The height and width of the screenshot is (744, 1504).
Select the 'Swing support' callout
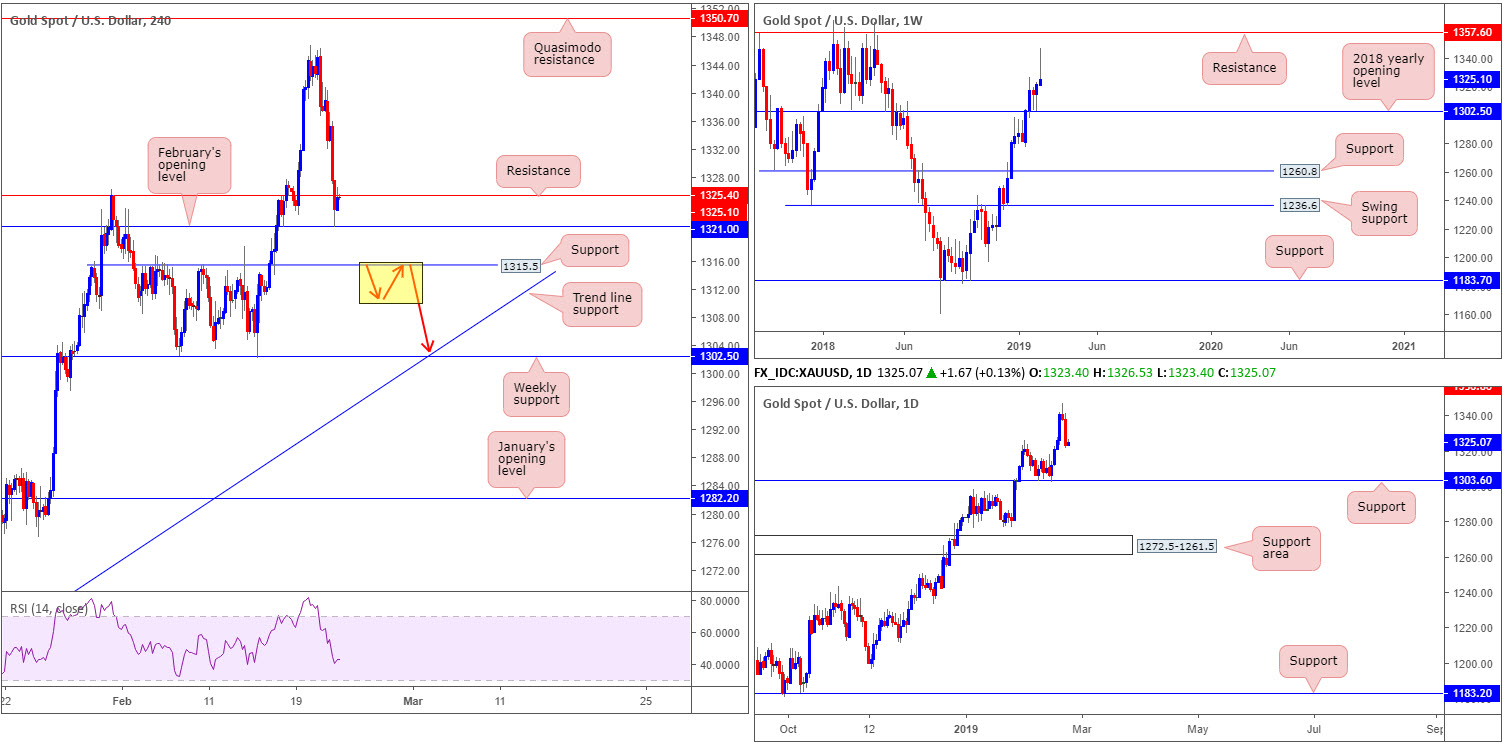[1384, 213]
